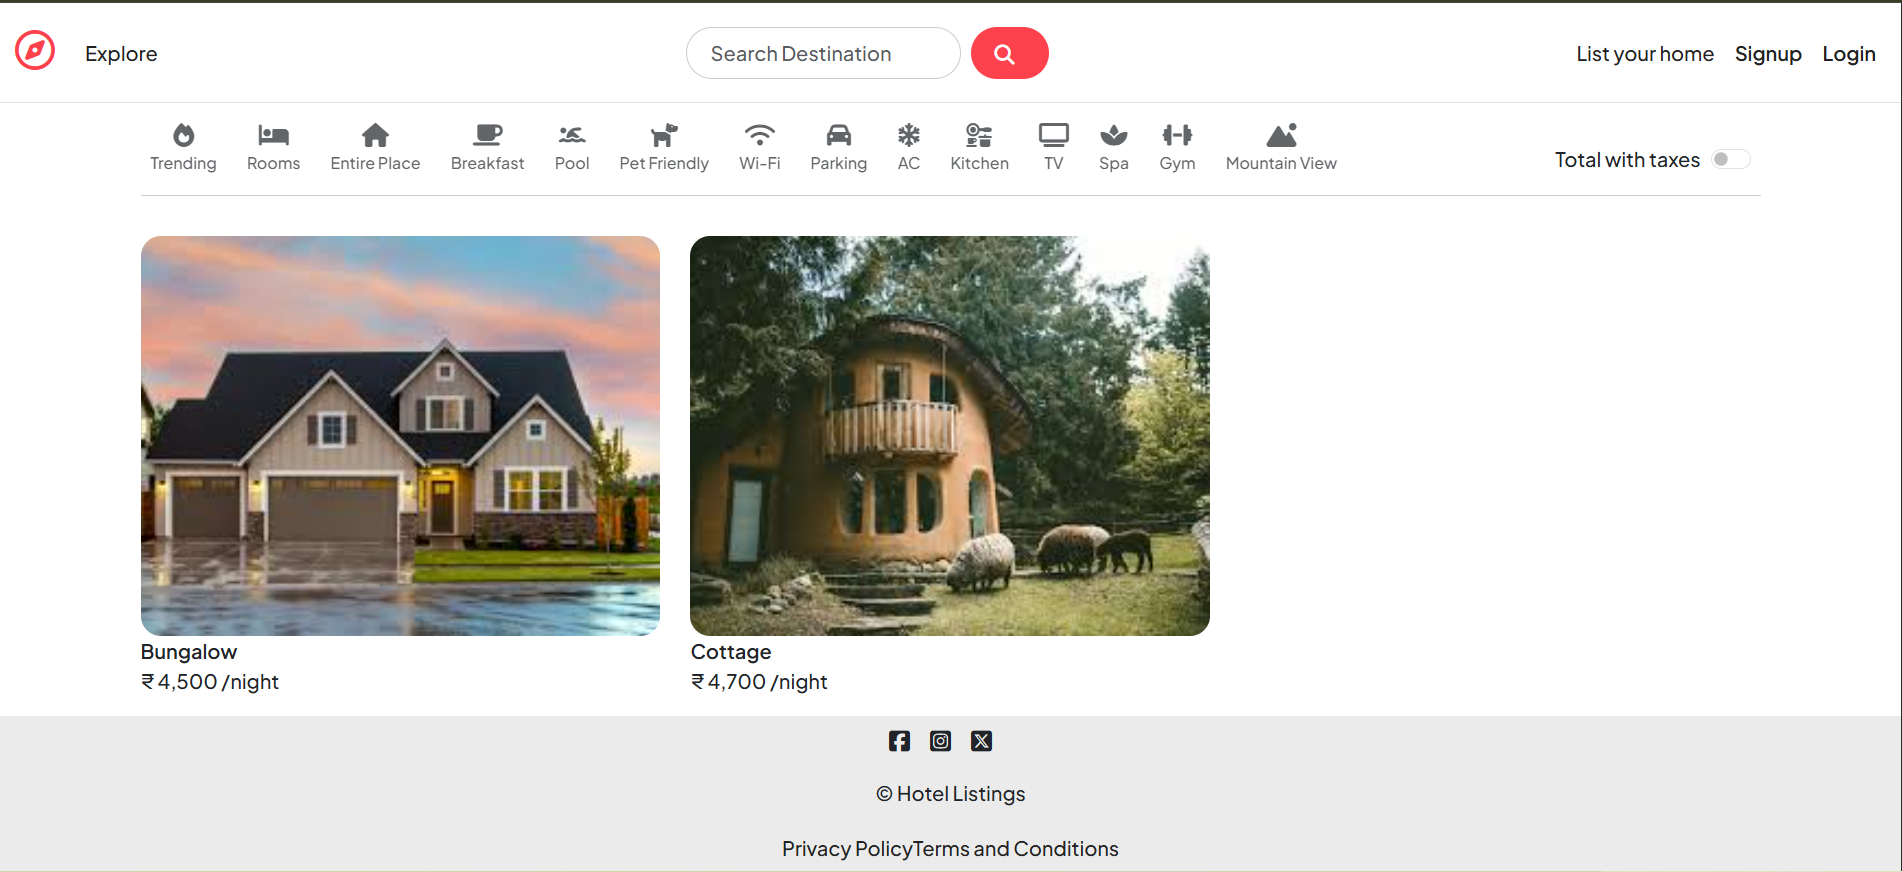Click the red compass logo icon
Screen dimensions: 1902x872
[x=35, y=51]
